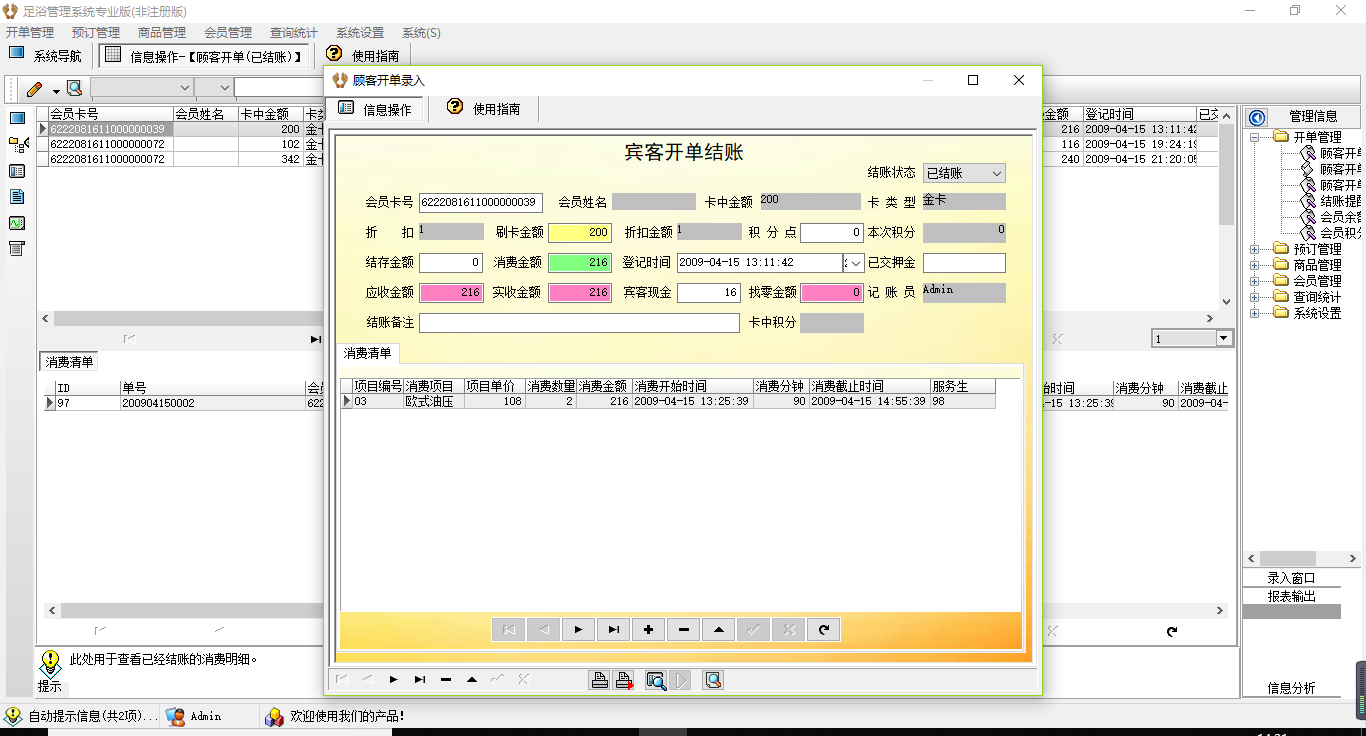Click 系统导航 in main window toolbar
This screenshot has width=1366, height=736.
click(x=46, y=55)
